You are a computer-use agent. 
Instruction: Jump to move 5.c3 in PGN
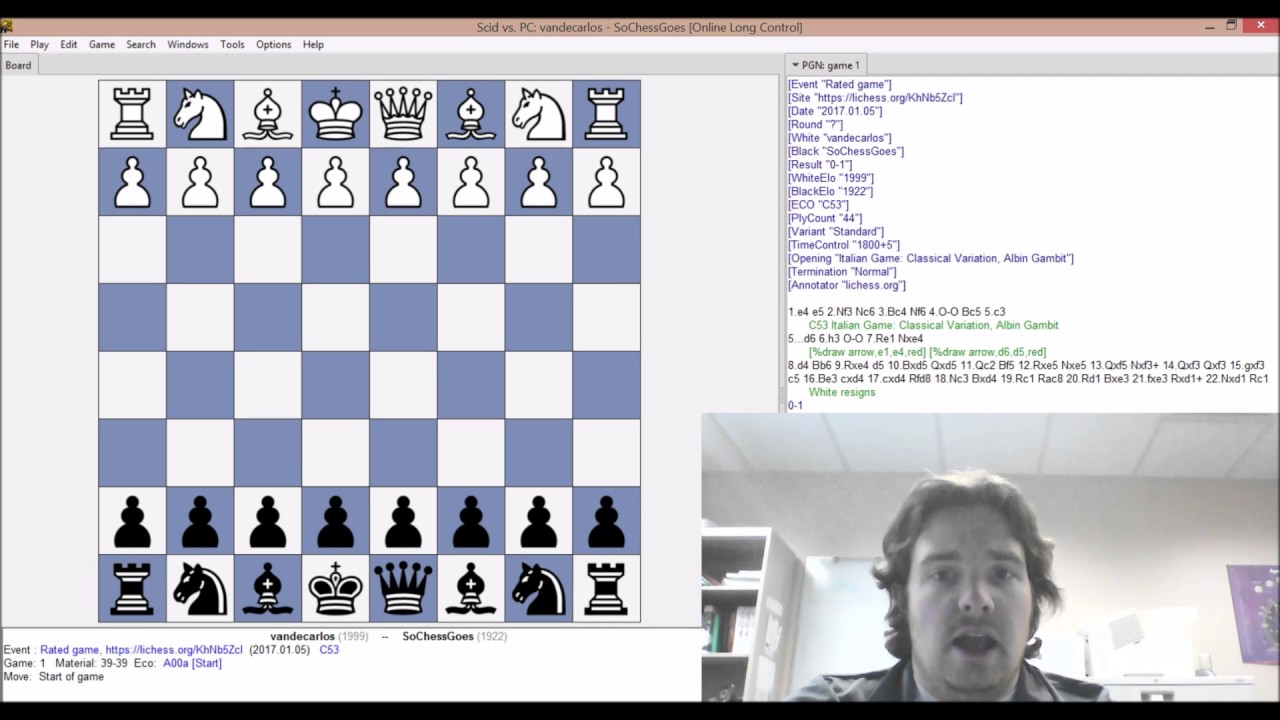point(994,312)
